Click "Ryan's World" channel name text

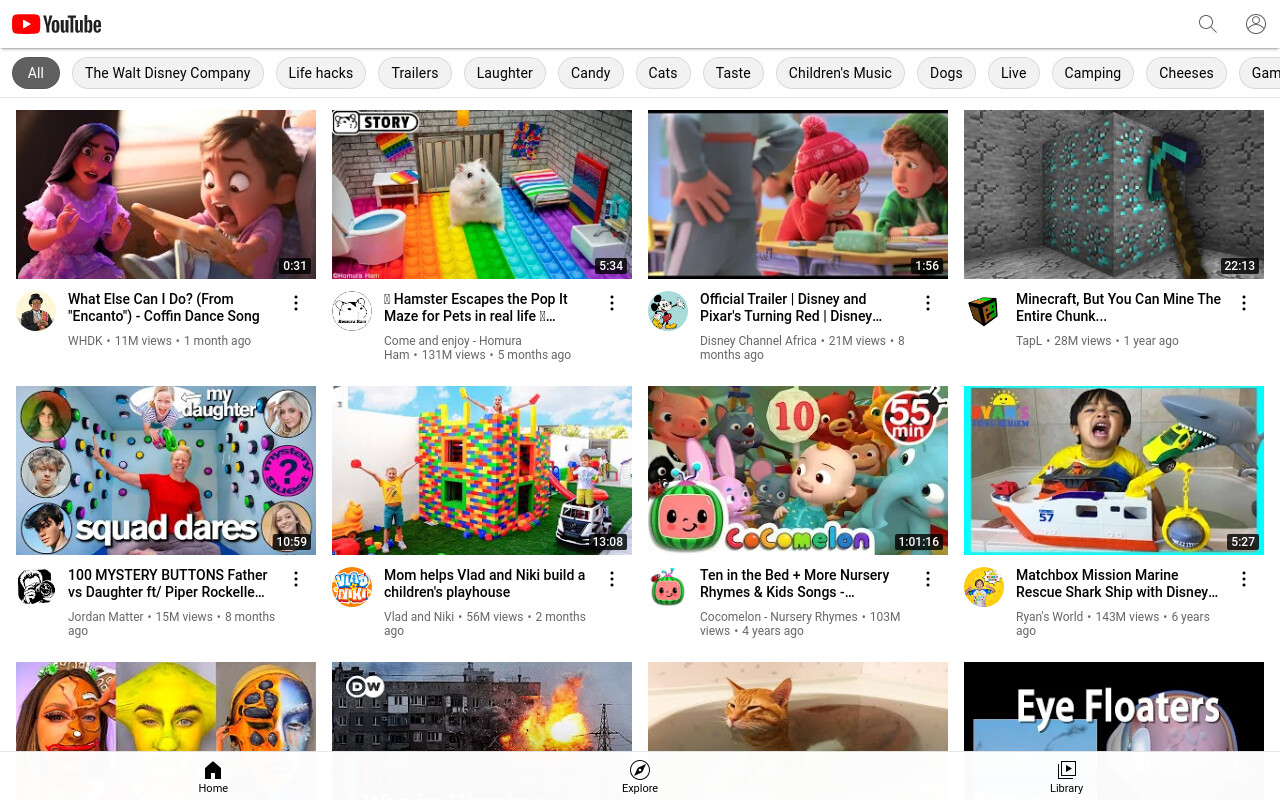click(x=1049, y=617)
